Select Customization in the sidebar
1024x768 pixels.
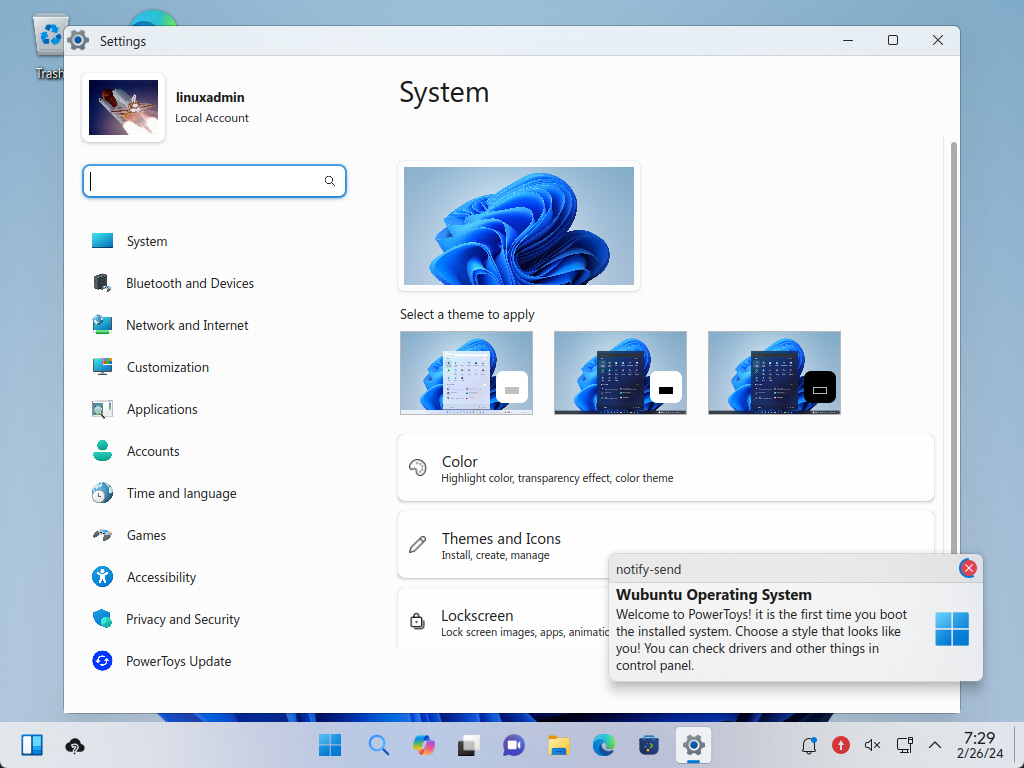[168, 367]
